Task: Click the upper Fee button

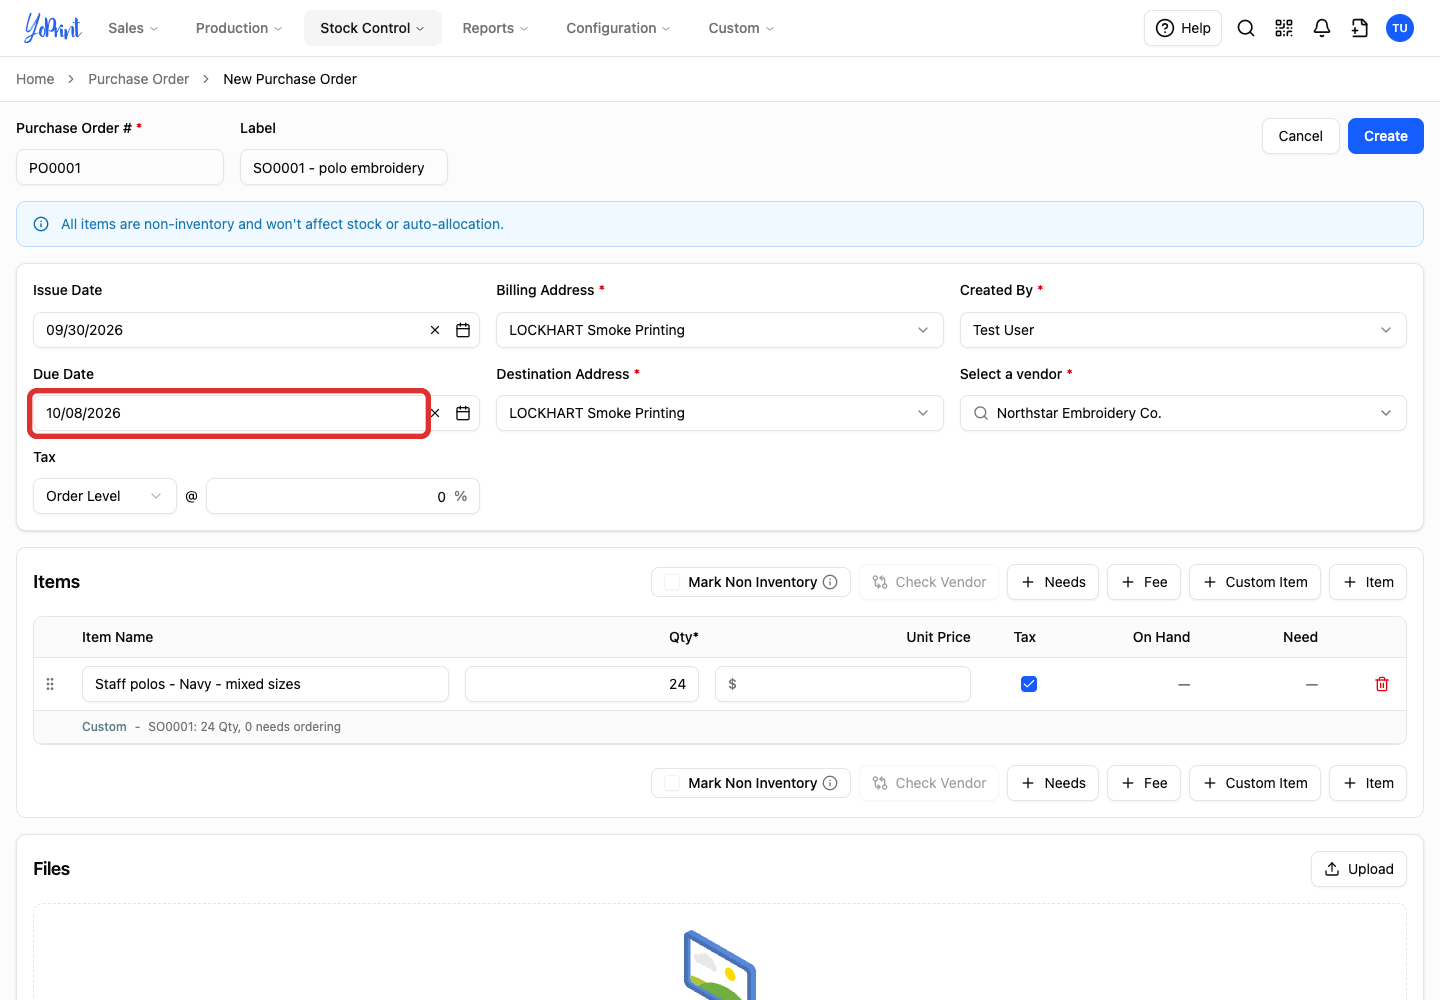Action: click(x=1144, y=582)
